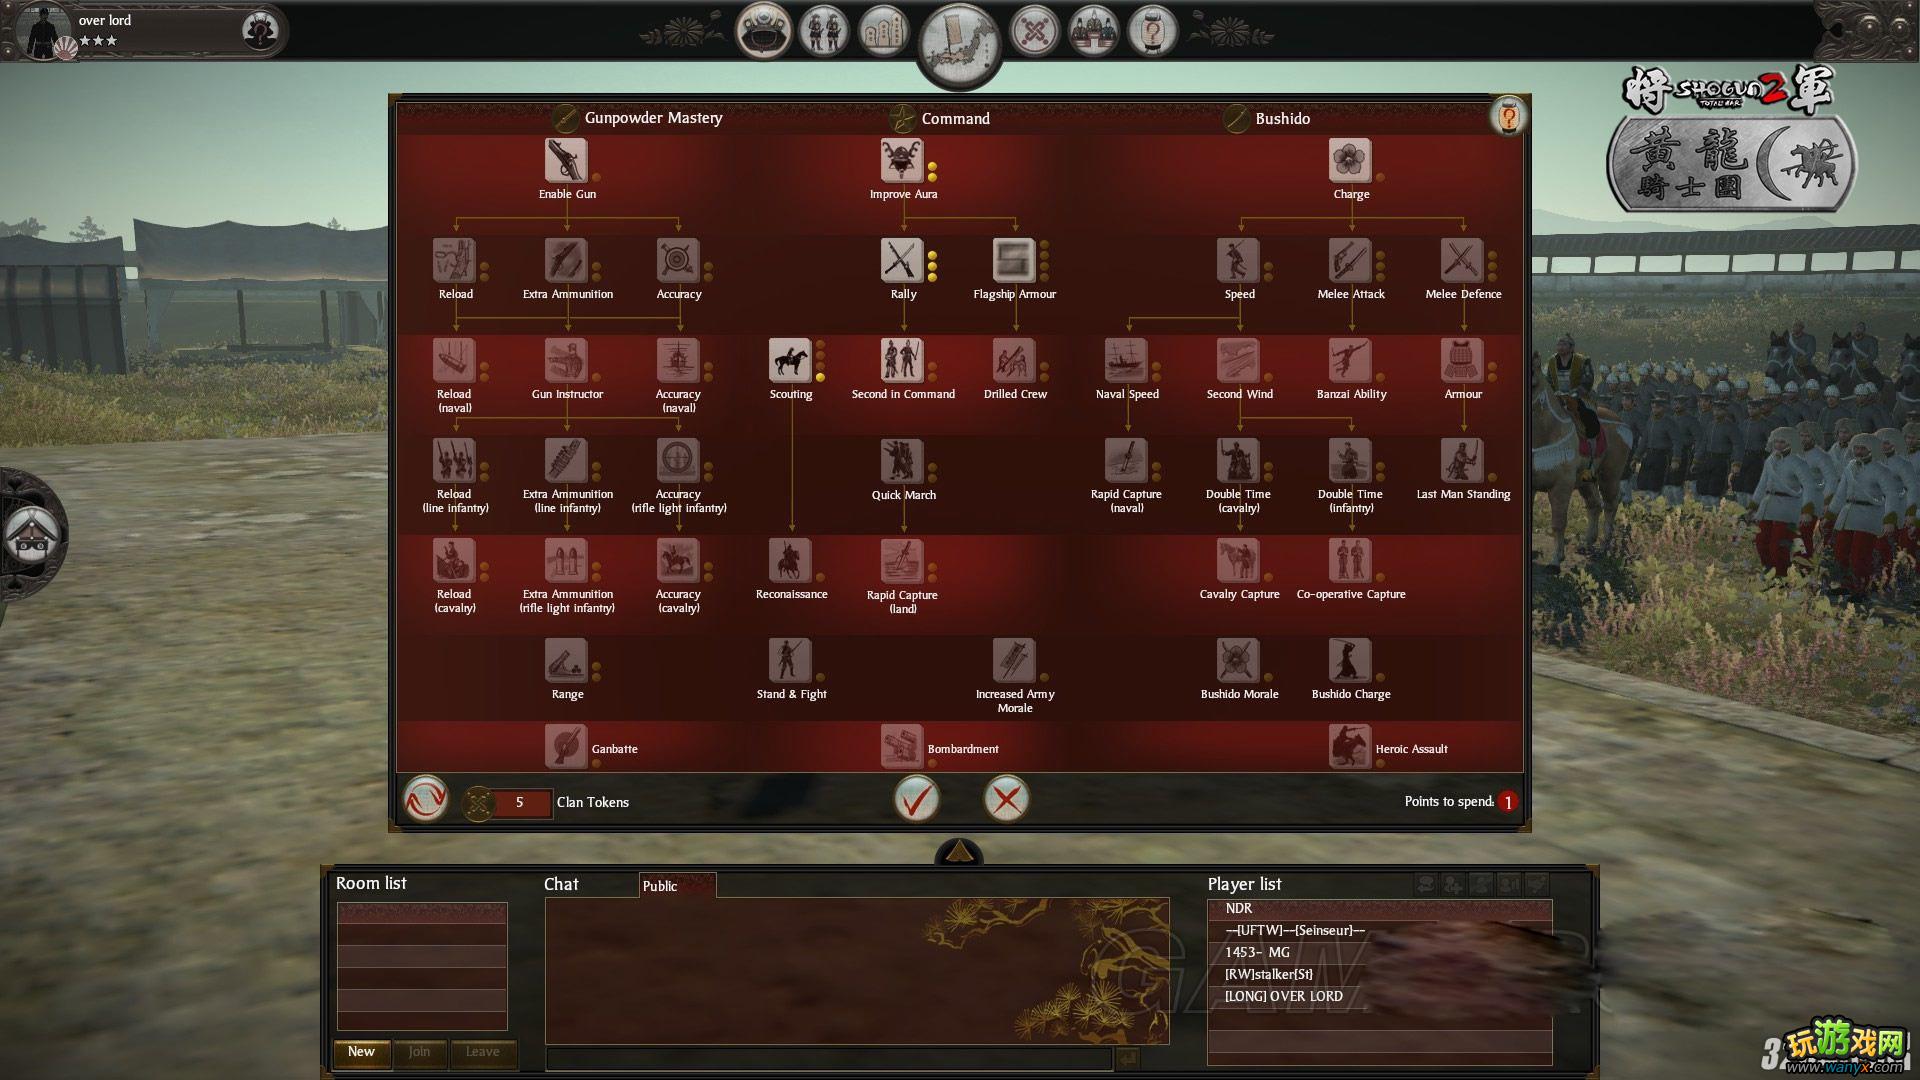Viewport: 1920px width, 1080px height.
Task: Click the Join room button
Action: point(420,1052)
